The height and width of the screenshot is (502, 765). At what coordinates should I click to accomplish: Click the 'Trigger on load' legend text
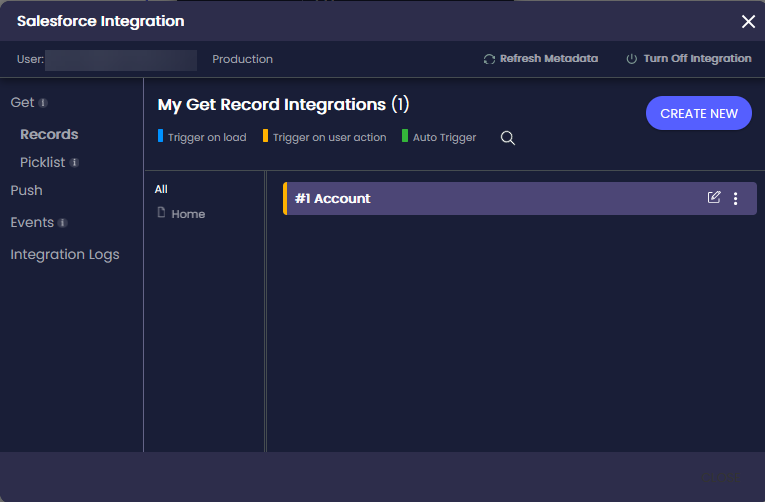click(207, 138)
